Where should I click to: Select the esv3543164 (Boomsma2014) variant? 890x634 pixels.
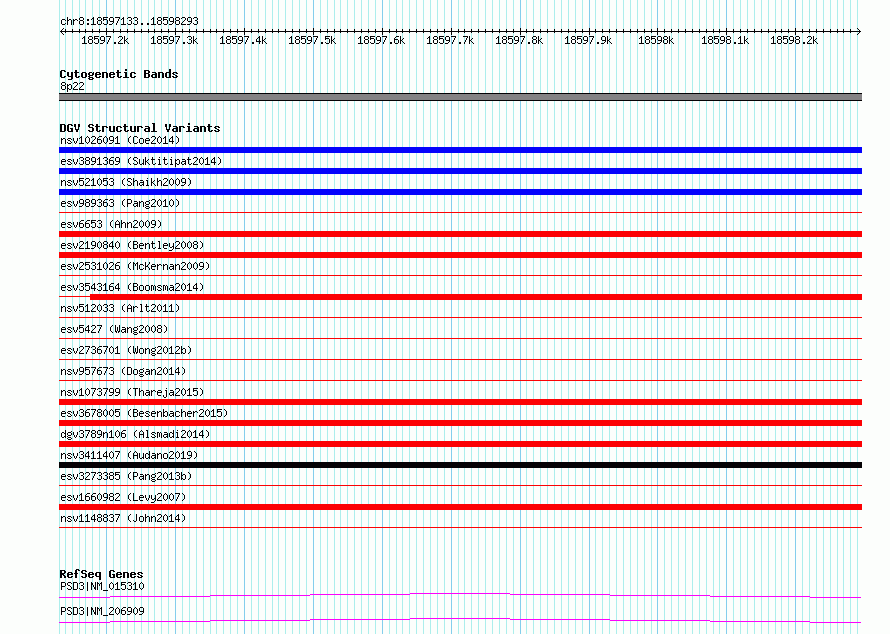(132, 287)
